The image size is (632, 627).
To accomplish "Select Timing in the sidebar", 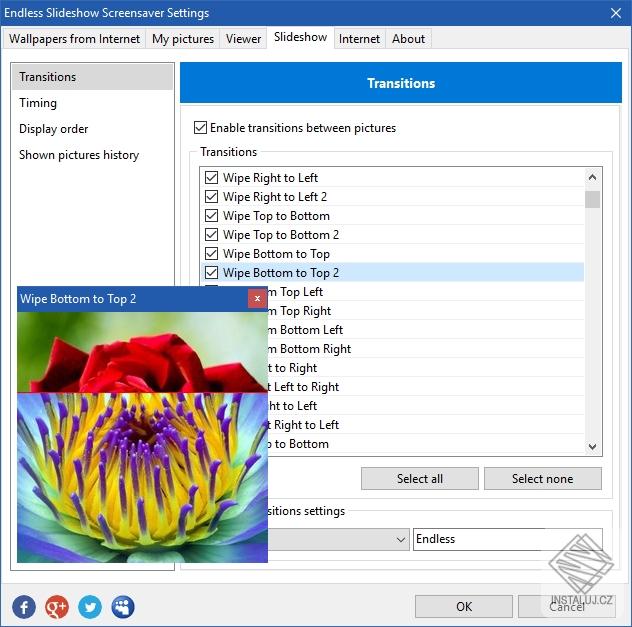I will click(93, 103).
